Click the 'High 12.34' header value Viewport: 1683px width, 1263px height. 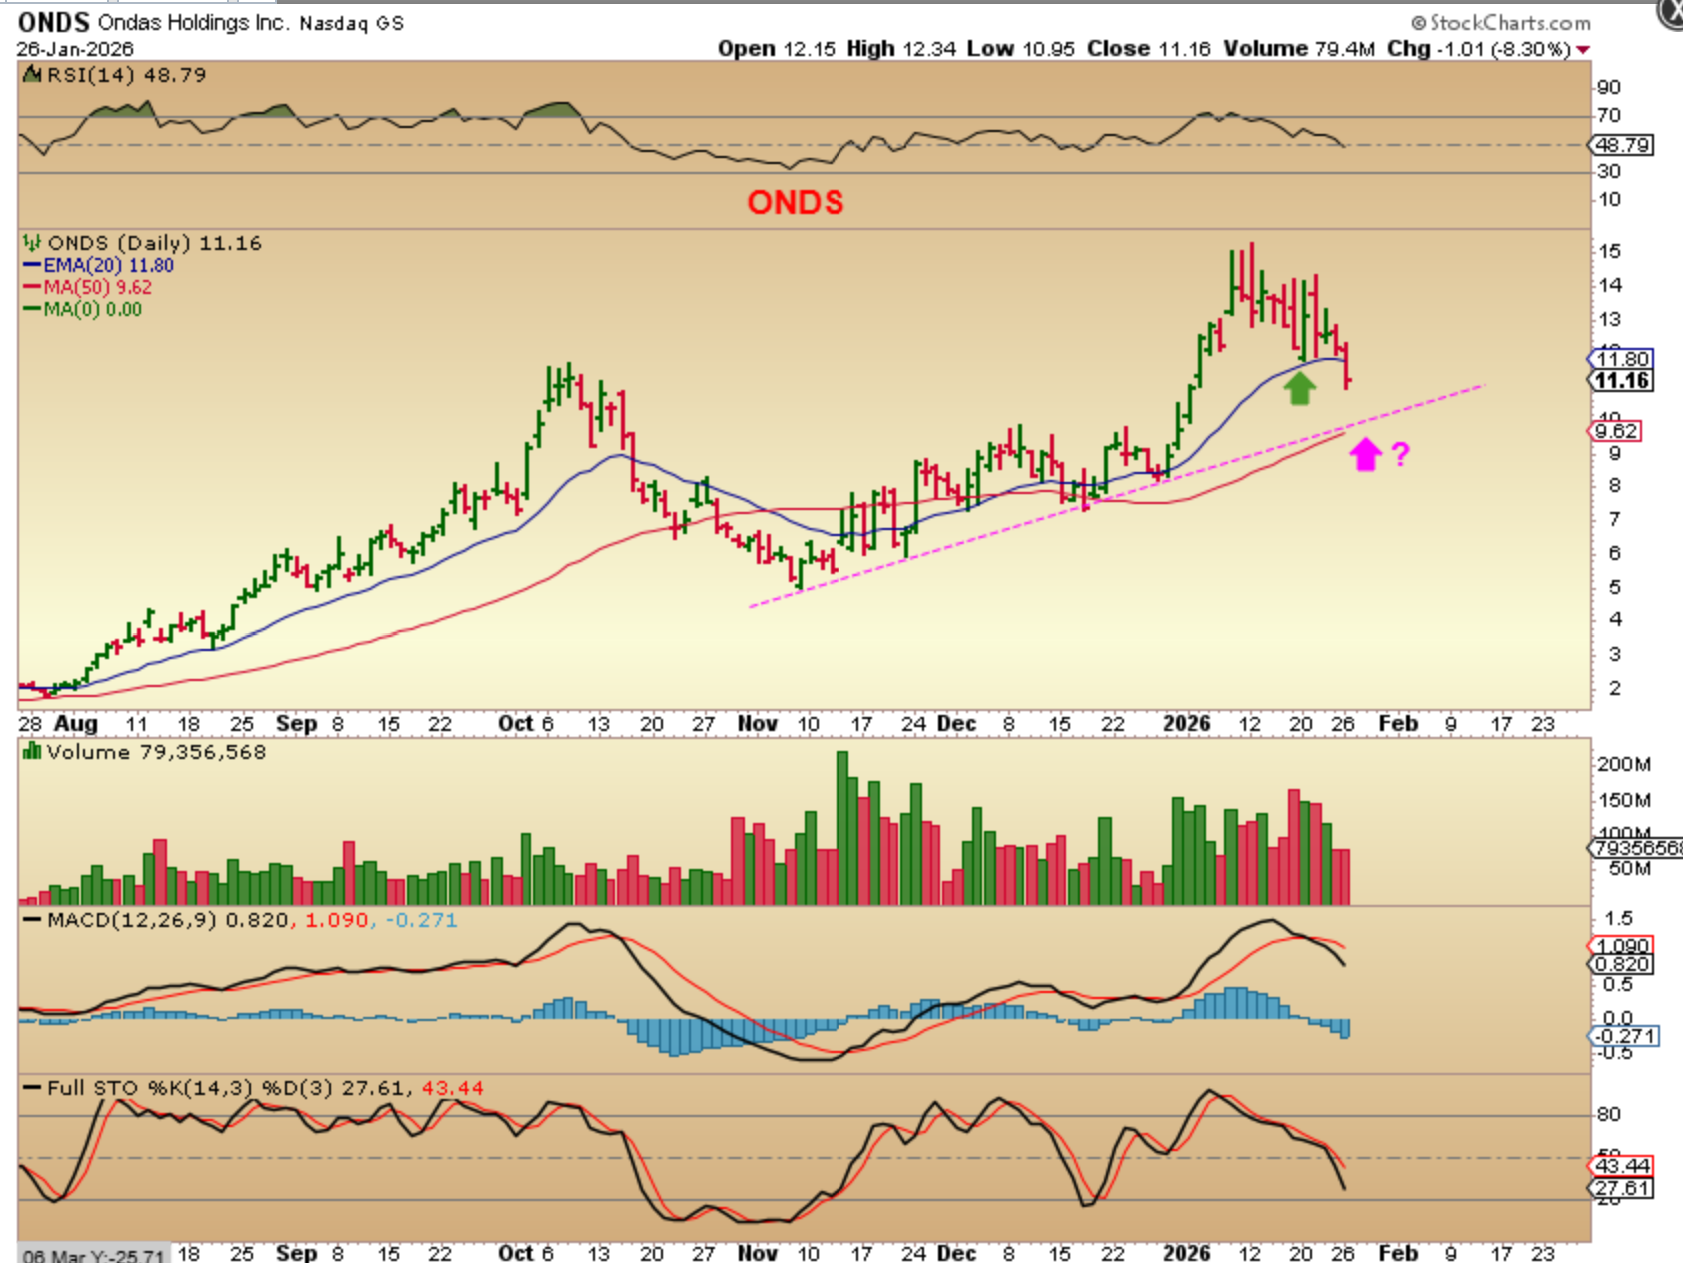(x=901, y=49)
